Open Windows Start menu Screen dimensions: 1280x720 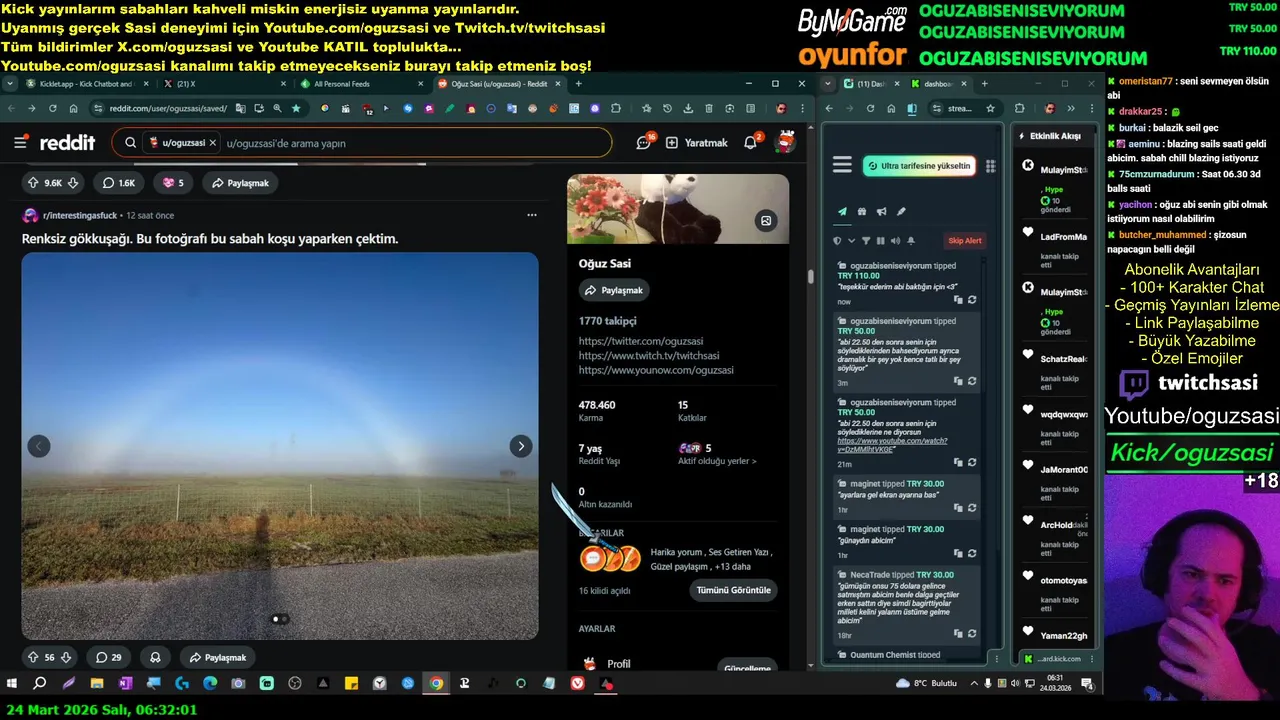[x=12, y=684]
